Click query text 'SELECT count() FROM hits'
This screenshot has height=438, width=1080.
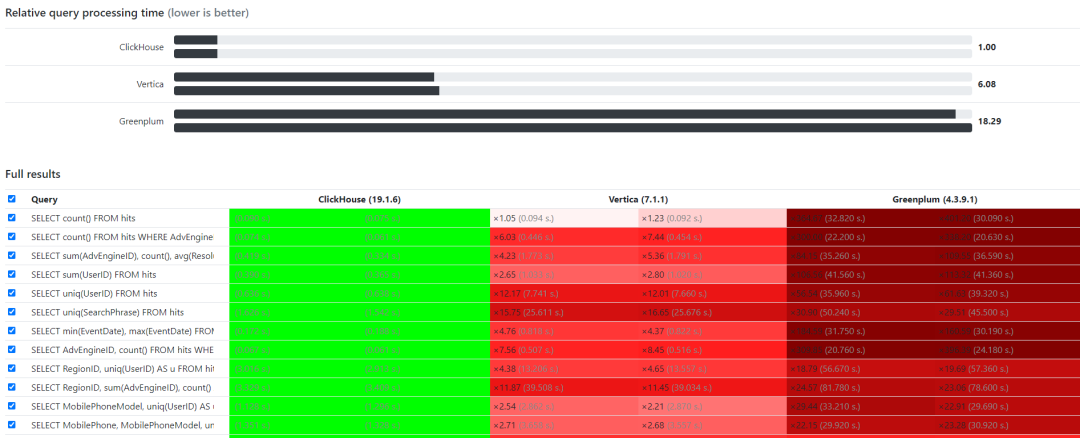(83, 218)
